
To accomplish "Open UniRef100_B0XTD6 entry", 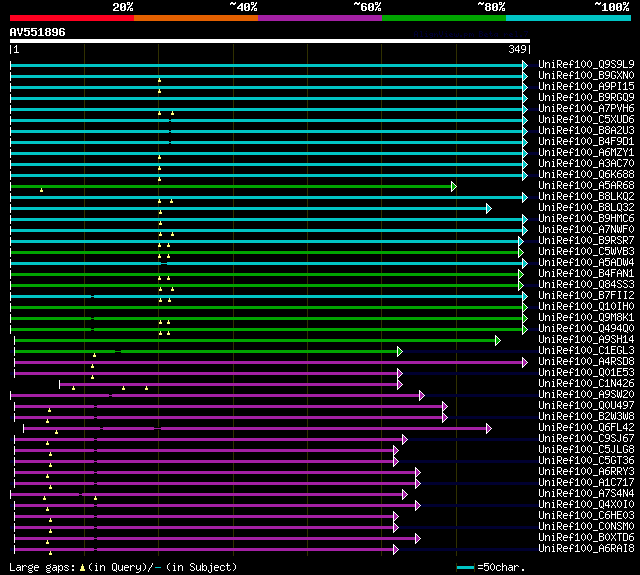I will click(586, 538).
